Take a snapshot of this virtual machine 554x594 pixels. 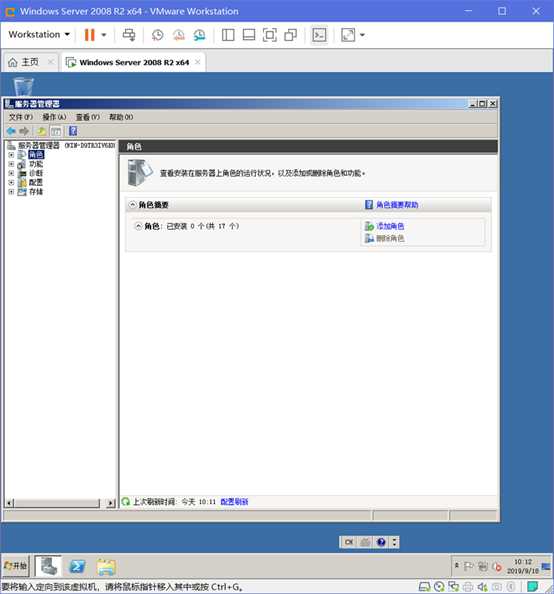point(158,35)
